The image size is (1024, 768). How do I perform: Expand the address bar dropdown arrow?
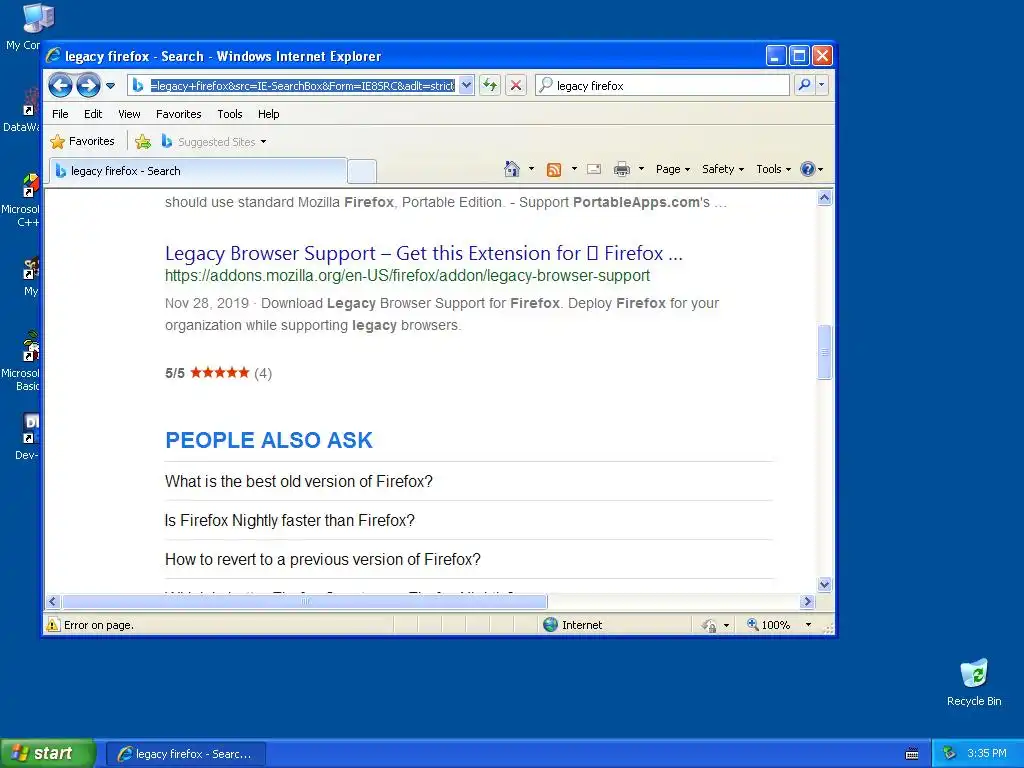(466, 86)
